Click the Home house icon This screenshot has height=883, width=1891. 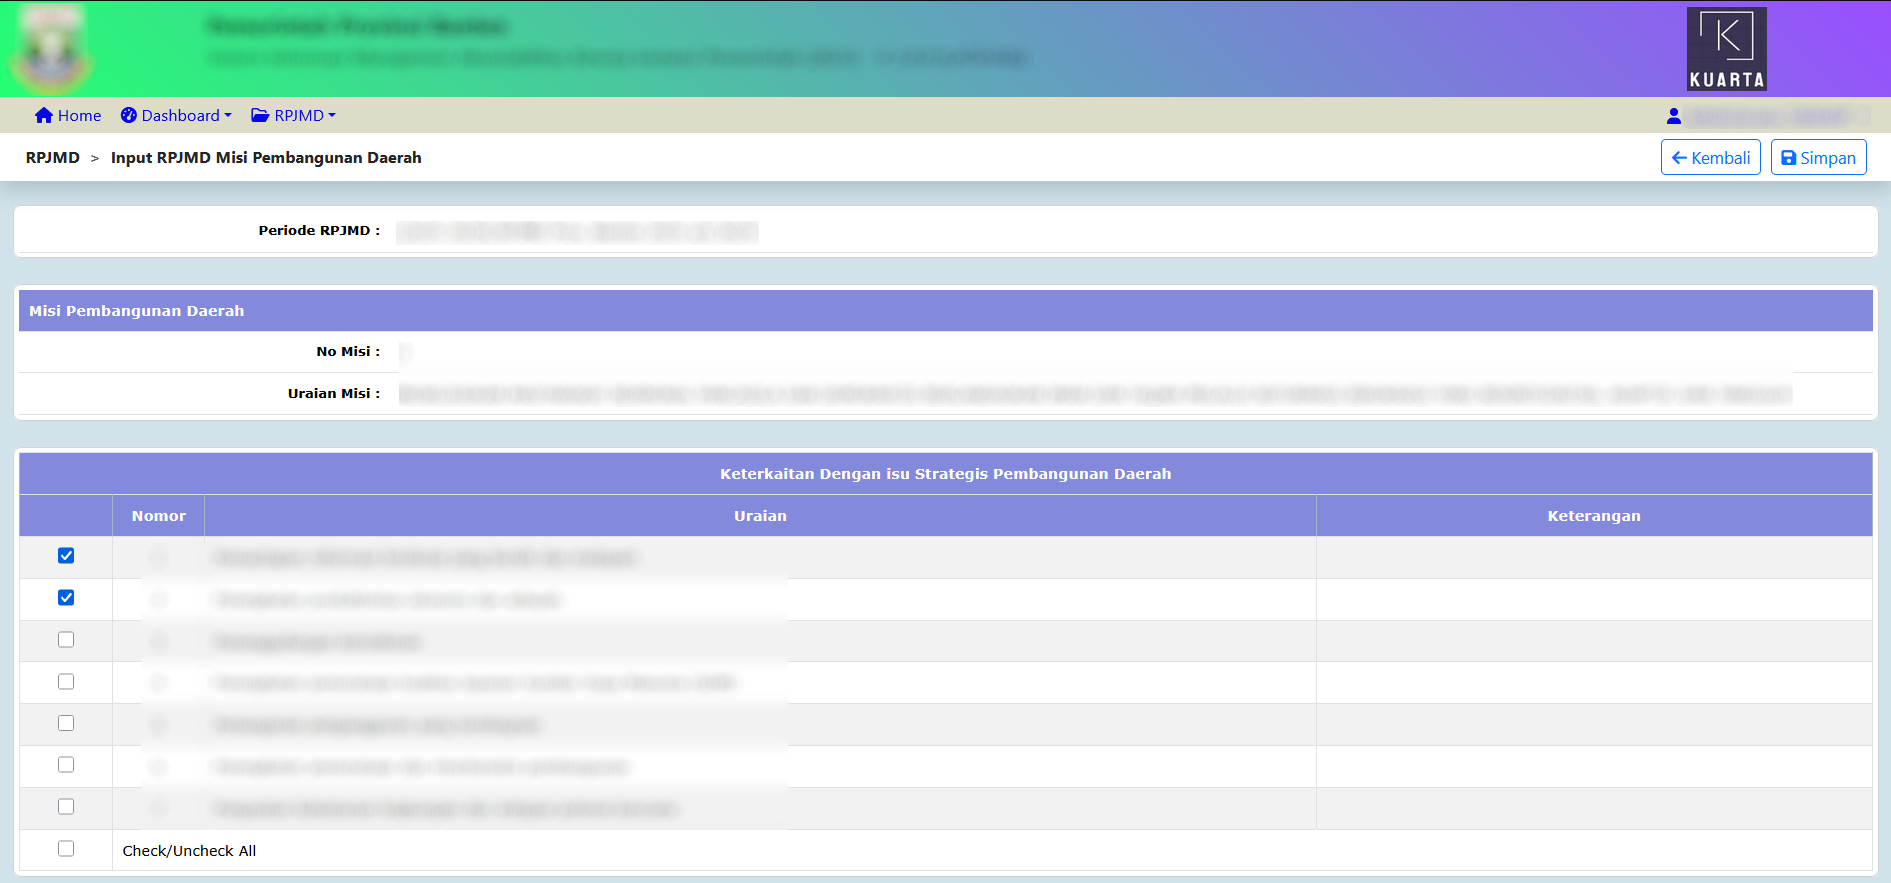click(x=43, y=115)
